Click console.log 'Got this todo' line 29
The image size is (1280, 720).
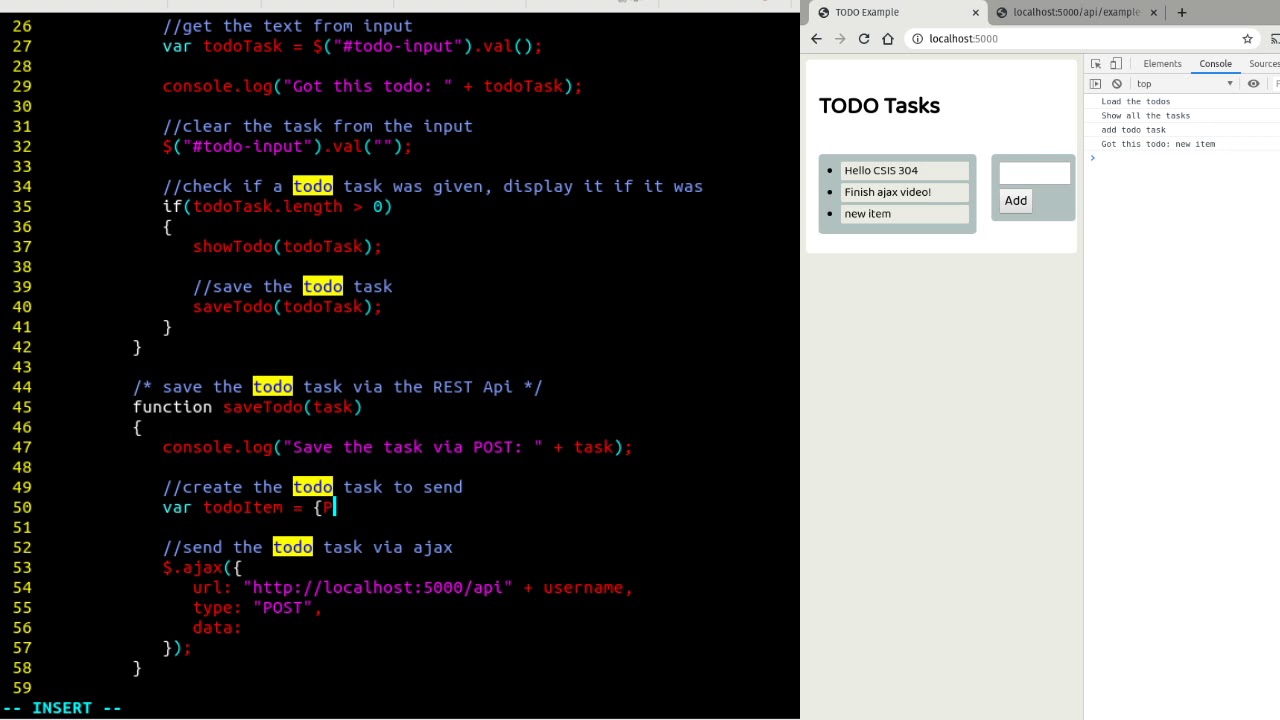click(x=372, y=87)
